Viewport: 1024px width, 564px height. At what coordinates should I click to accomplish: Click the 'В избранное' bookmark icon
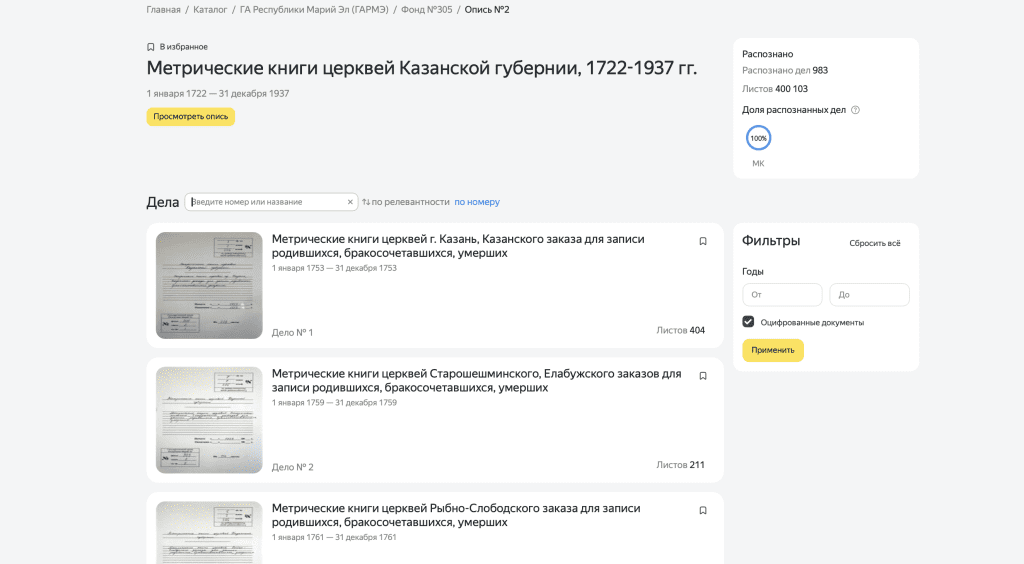(151, 47)
